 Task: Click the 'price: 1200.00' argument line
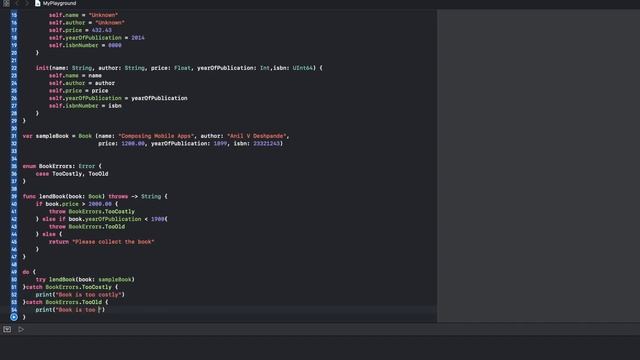tap(190, 144)
